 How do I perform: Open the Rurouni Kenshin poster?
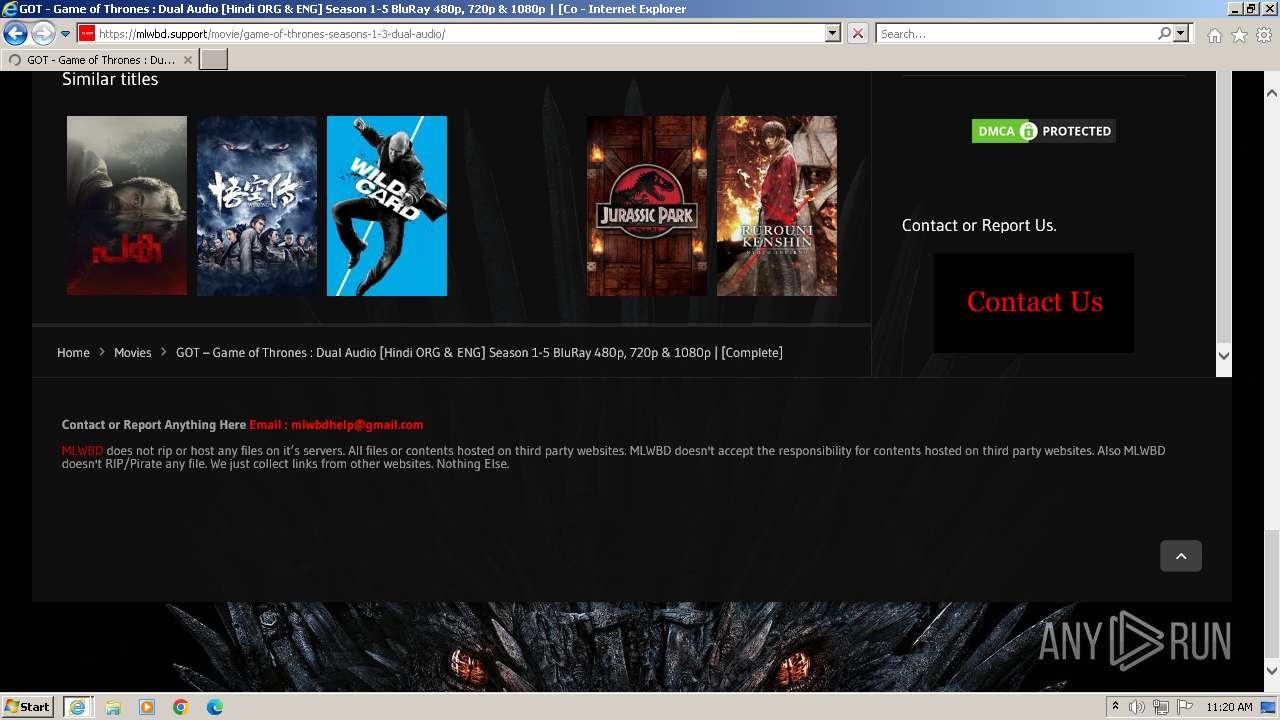pos(777,206)
